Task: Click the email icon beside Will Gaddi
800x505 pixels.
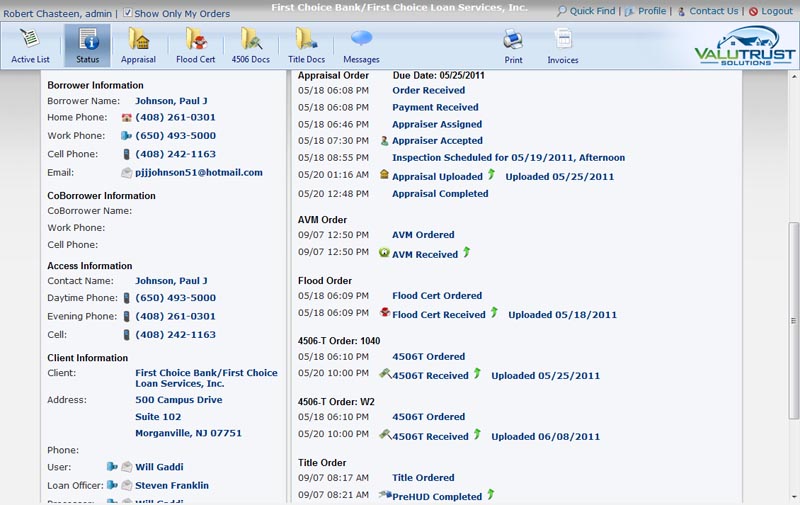Action: (127, 467)
